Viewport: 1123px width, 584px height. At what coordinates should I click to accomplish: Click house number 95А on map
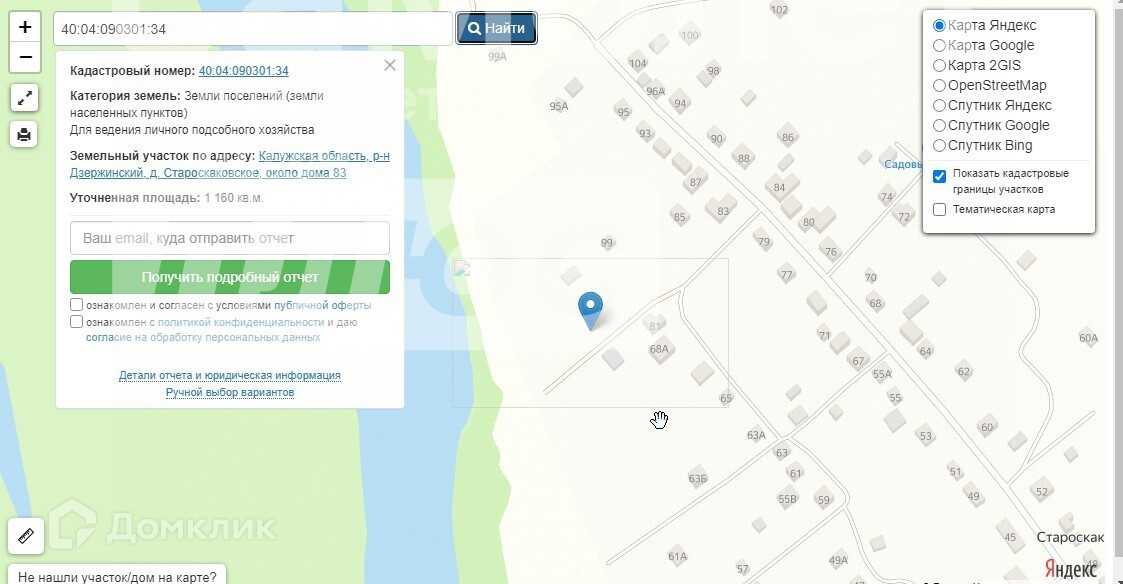(559, 106)
